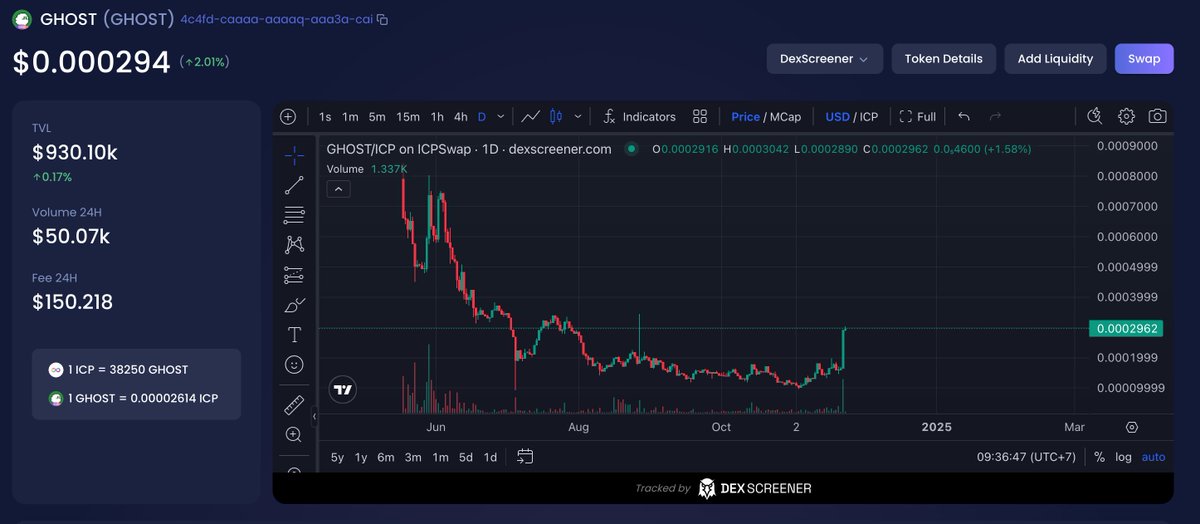
Task: Select the 5m interval
Action: [x=377, y=117]
